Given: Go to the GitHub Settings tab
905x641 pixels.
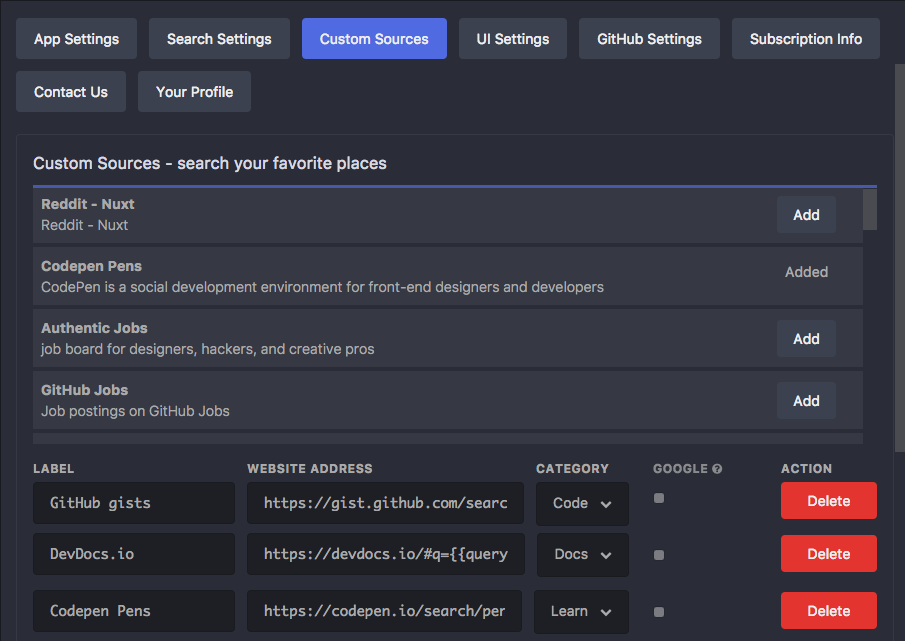Looking at the screenshot, I should point(649,39).
